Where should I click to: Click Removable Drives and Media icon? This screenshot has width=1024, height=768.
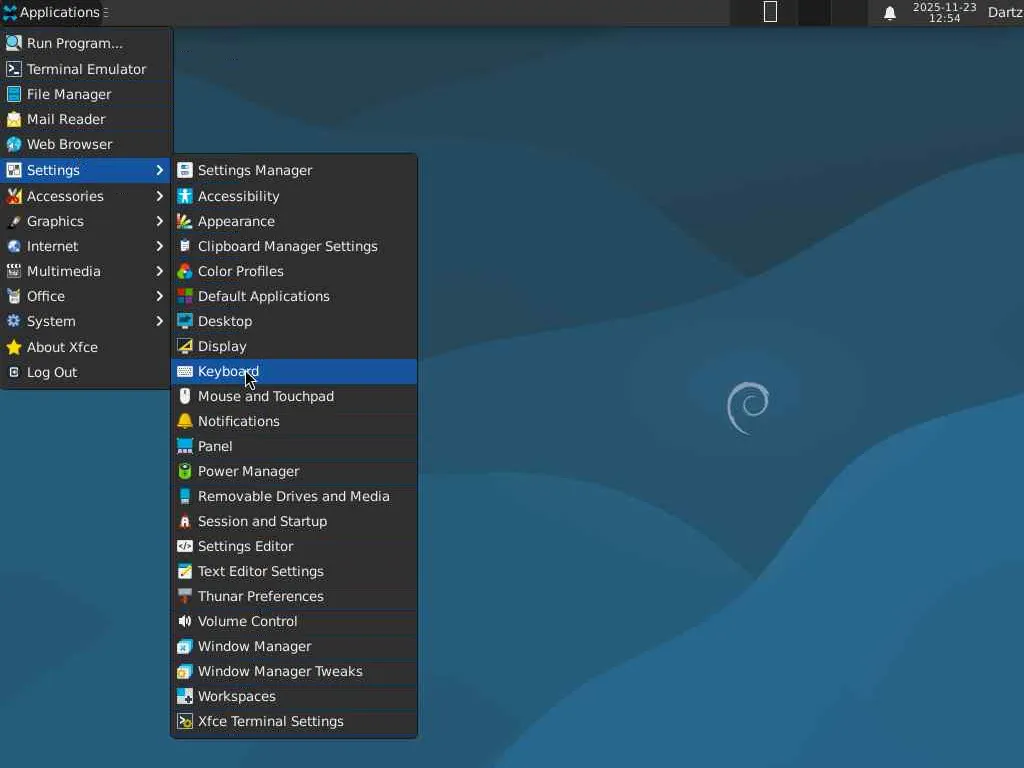(185, 496)
